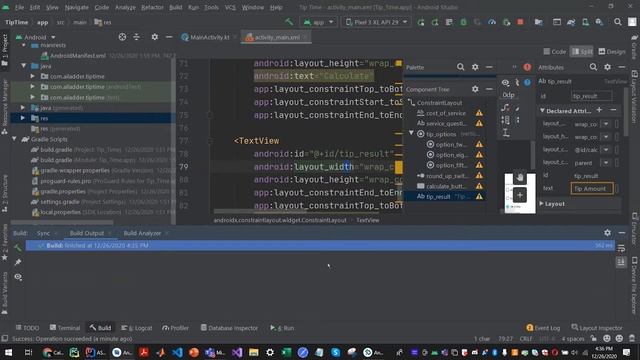The width and height of the screenshot is (640, 360).
Task: Remove declared attribute with minus icon
Action: (x=613, y=110)
